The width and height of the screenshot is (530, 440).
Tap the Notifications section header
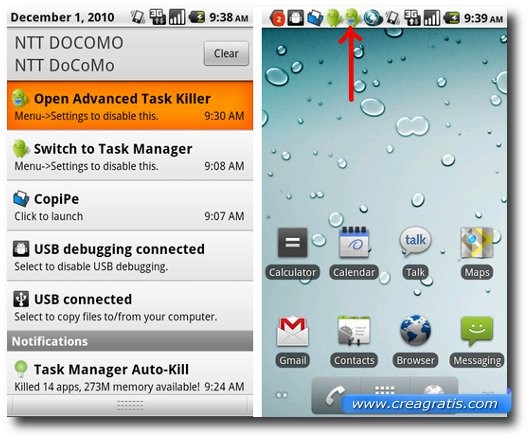(130, 341)
